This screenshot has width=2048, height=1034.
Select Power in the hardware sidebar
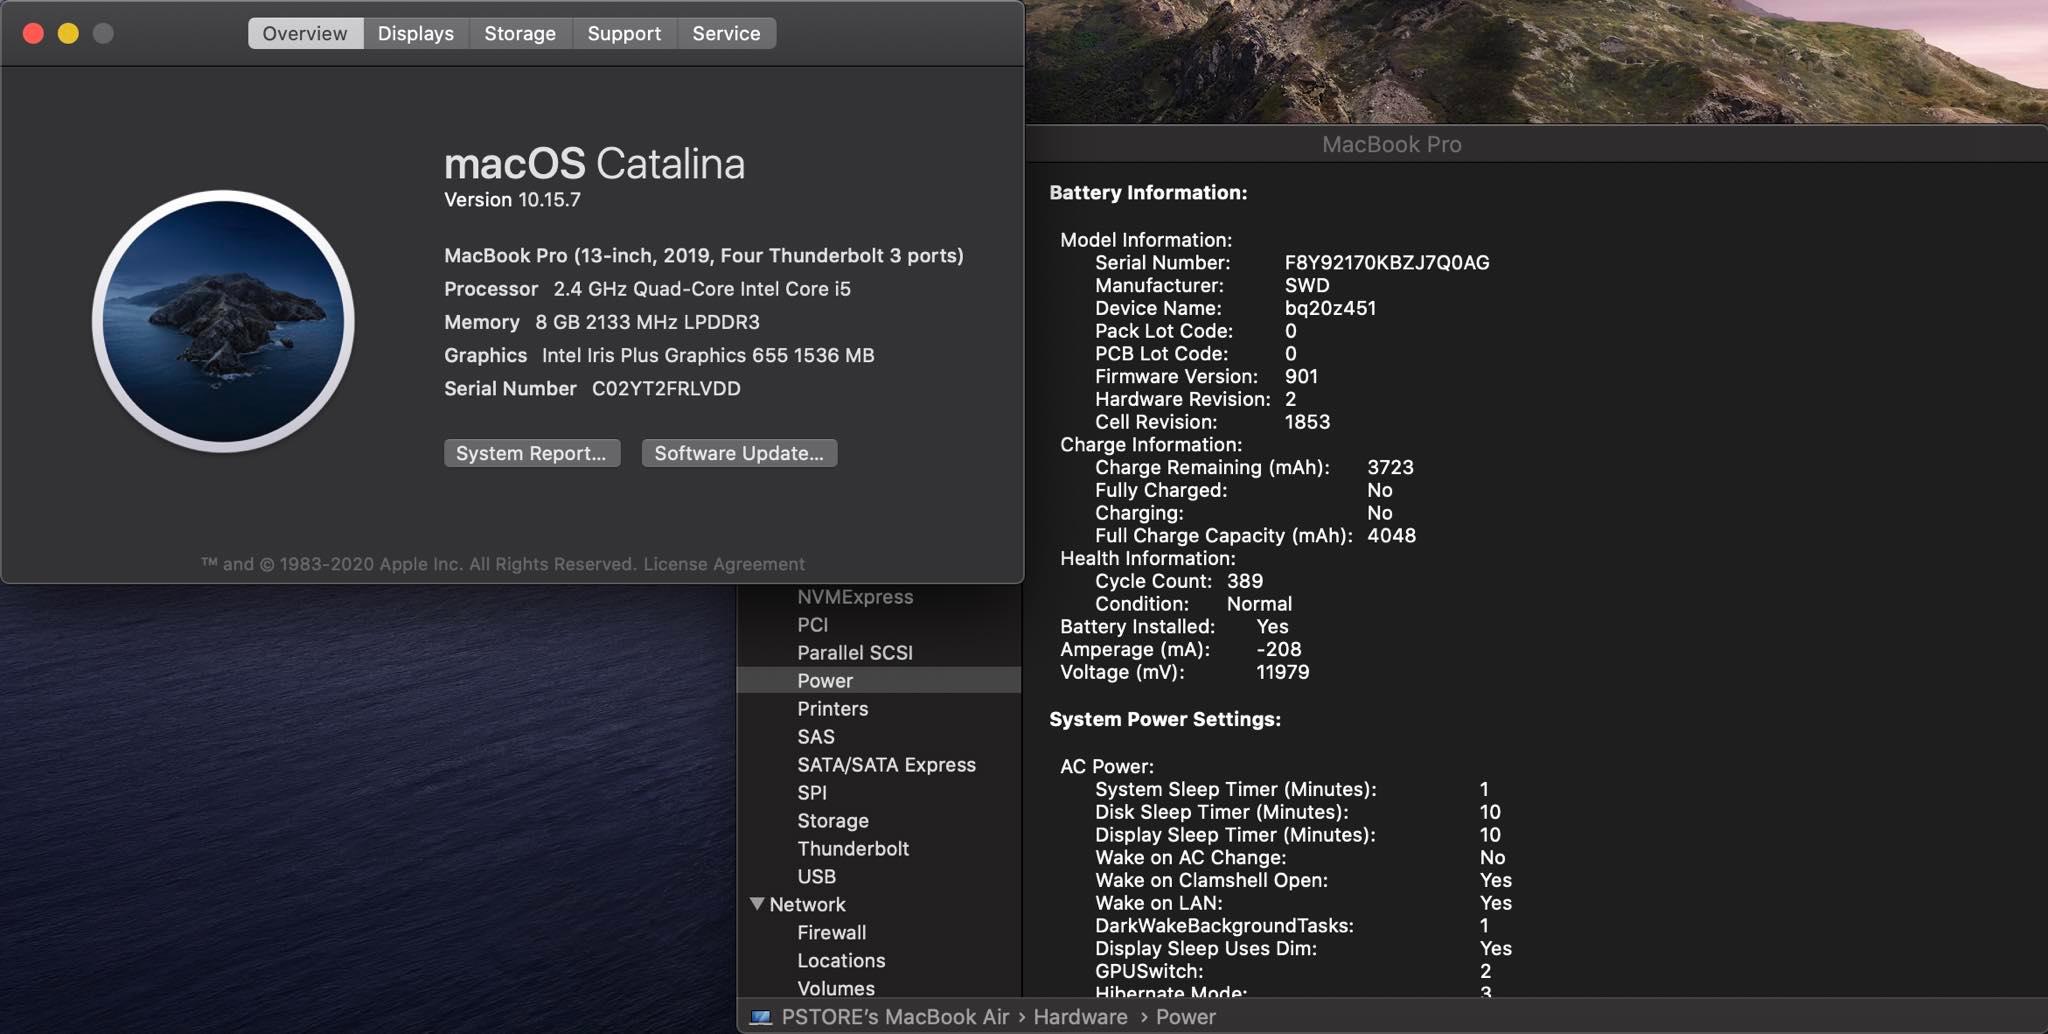tap(825, 680)
